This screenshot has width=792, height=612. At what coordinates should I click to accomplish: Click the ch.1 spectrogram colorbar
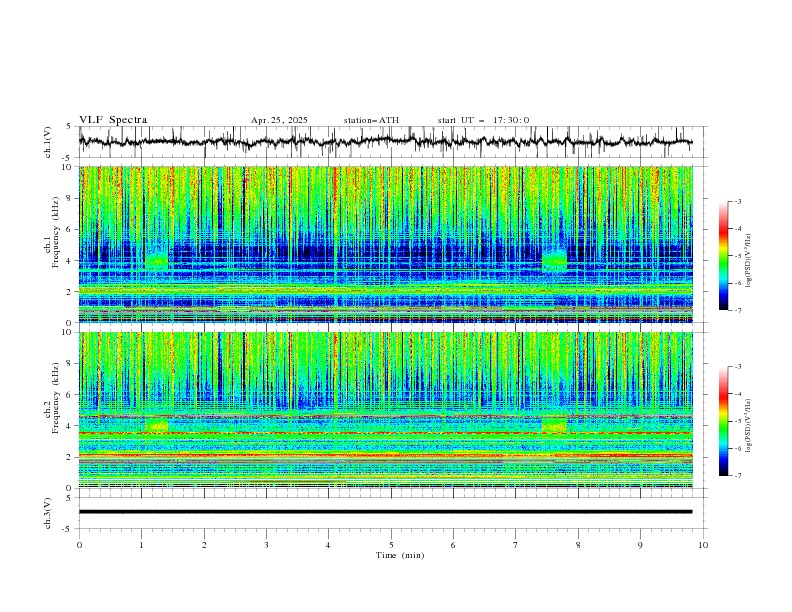click(723, 256)
